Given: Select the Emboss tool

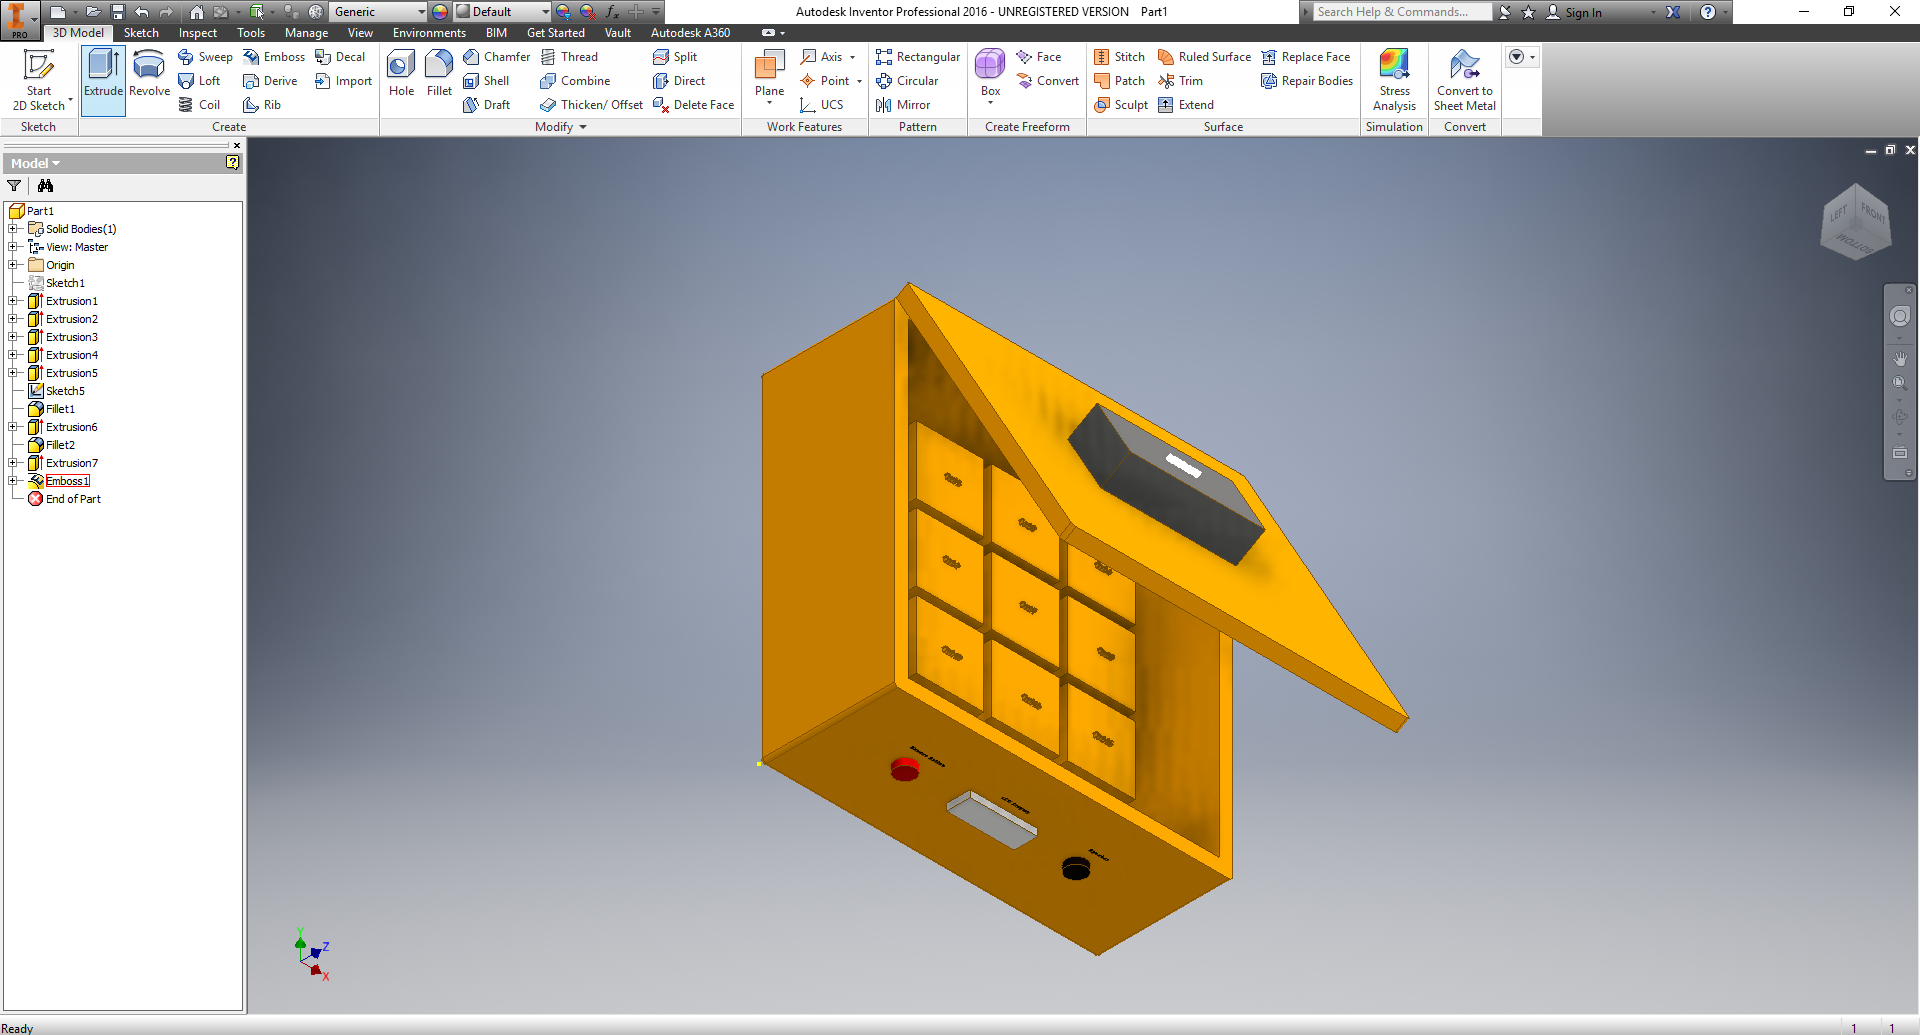Looking at the screenshot, I should (x=274, y=57).
